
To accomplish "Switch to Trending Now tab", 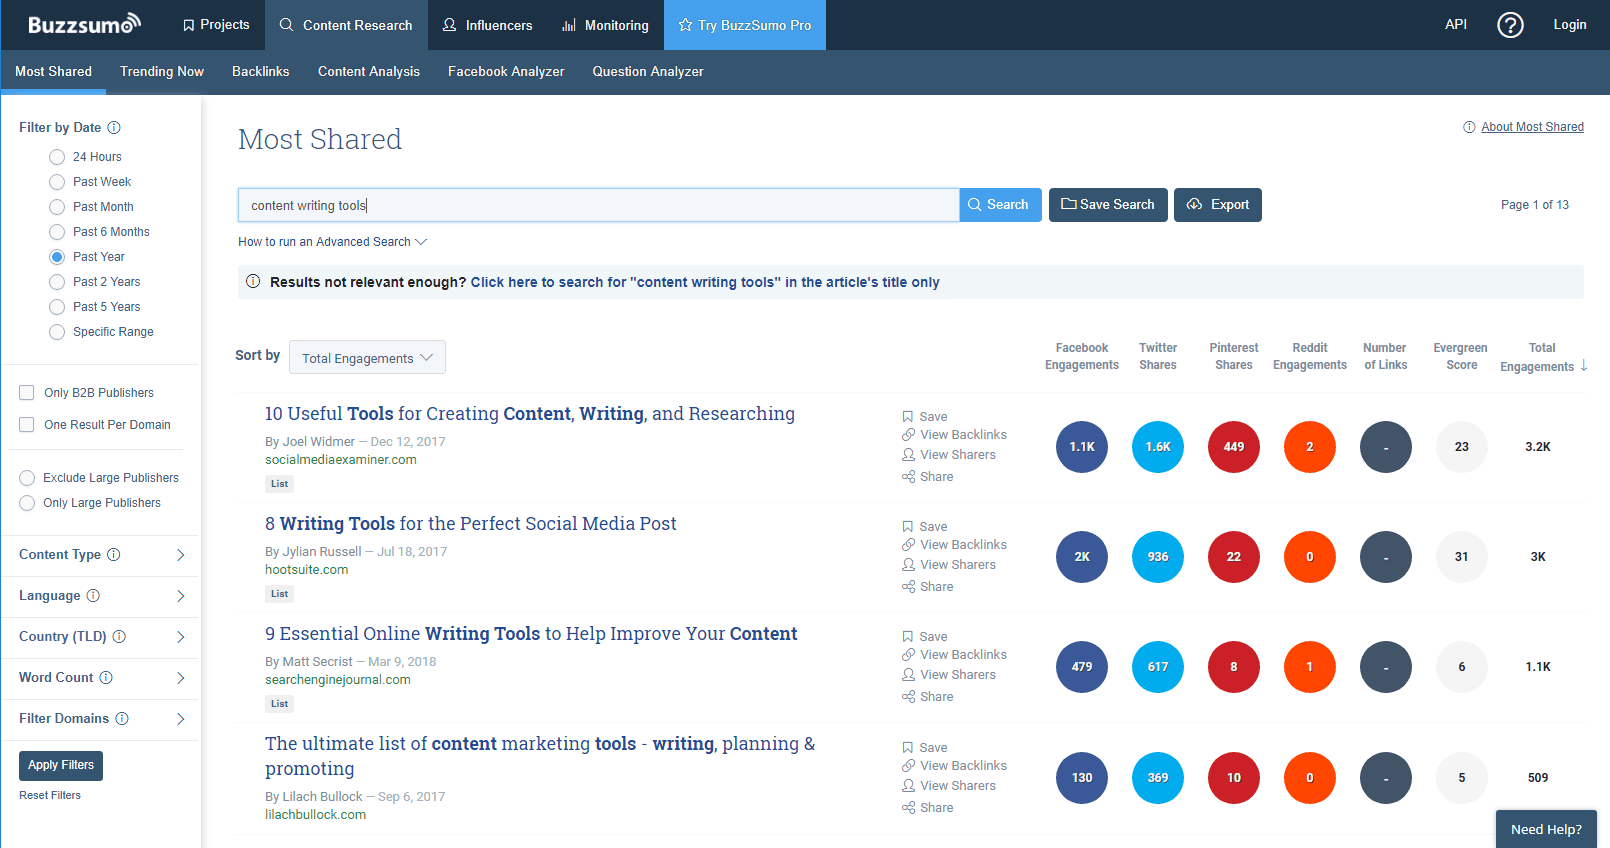I will click(x=162, y=71).
